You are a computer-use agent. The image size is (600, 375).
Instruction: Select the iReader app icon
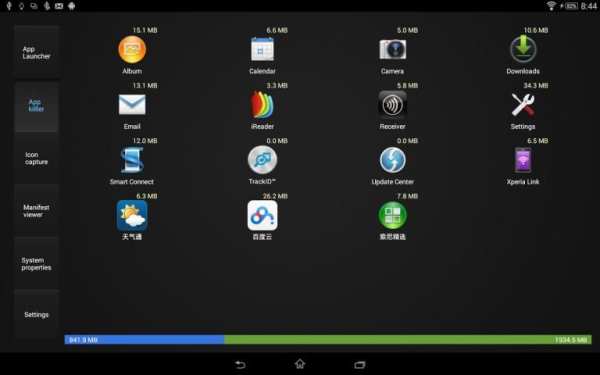tap(262, 104)
